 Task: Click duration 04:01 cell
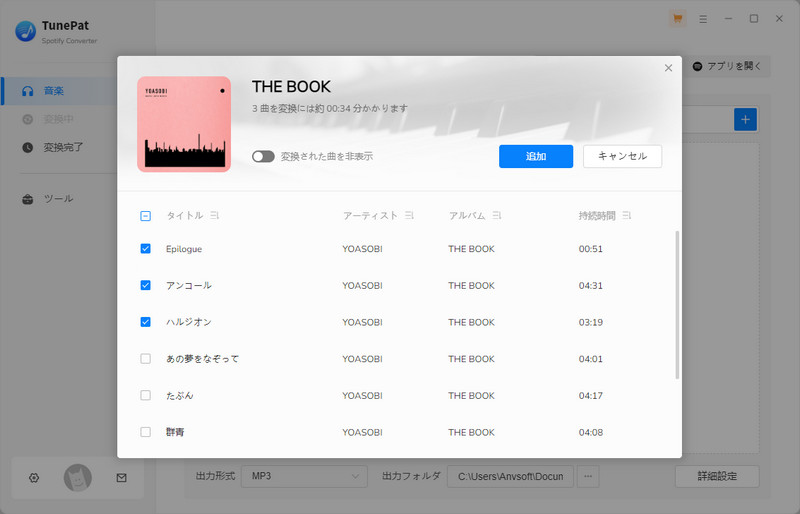[x=590, y=359]
